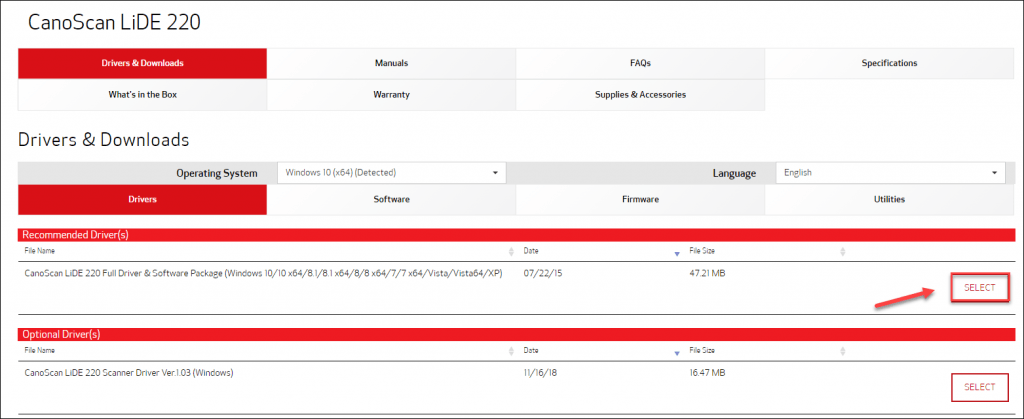Click the CanoScan LiDE 220 Full Driver package name
Screen dimensions: 1024x419
tap(263, 273)
